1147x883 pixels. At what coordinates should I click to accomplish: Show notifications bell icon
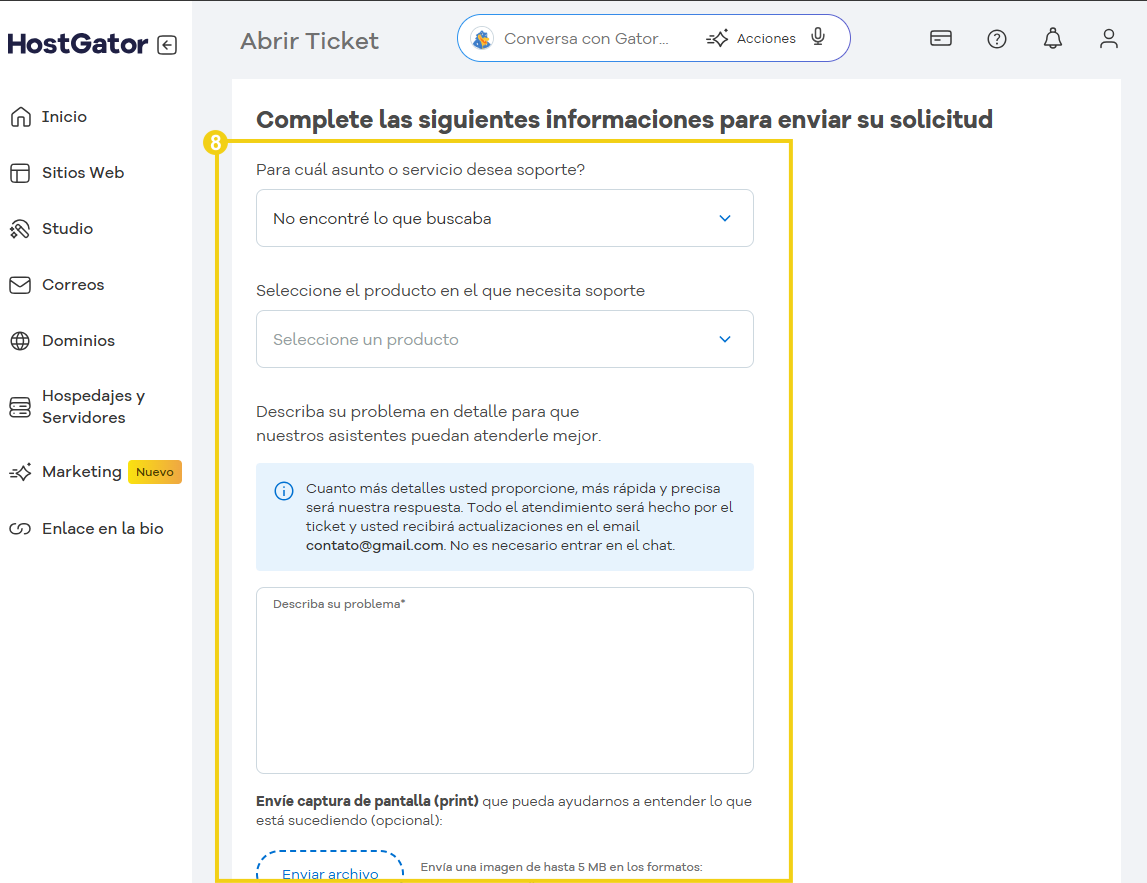pos(1052,39)
